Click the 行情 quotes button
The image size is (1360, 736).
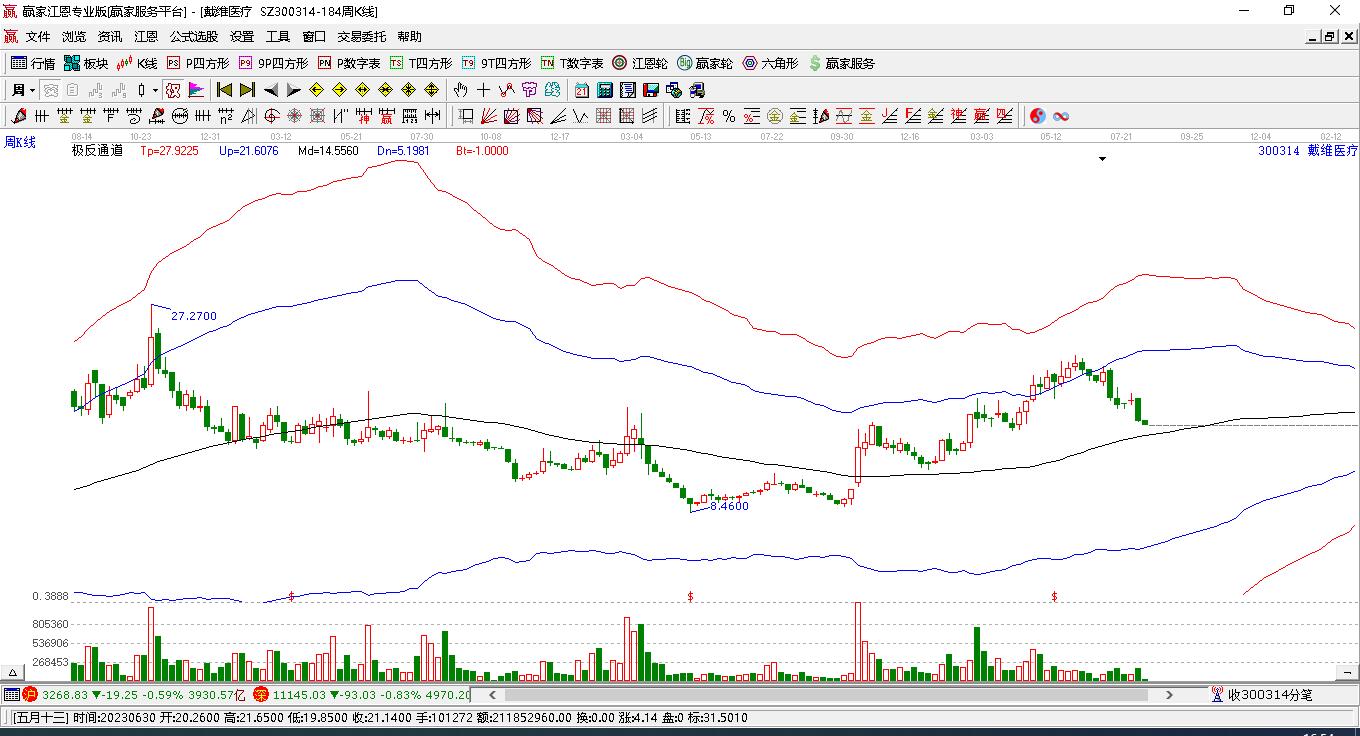click(33, 63)
